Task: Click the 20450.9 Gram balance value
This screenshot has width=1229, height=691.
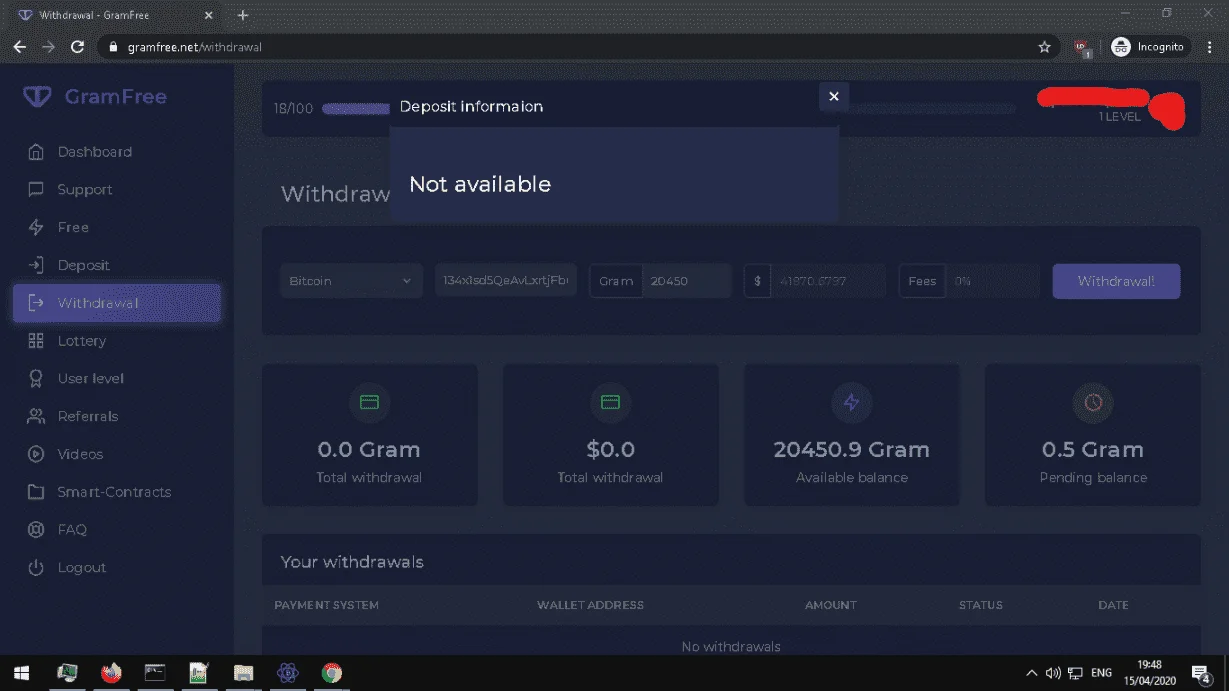Action: point(851,450)
